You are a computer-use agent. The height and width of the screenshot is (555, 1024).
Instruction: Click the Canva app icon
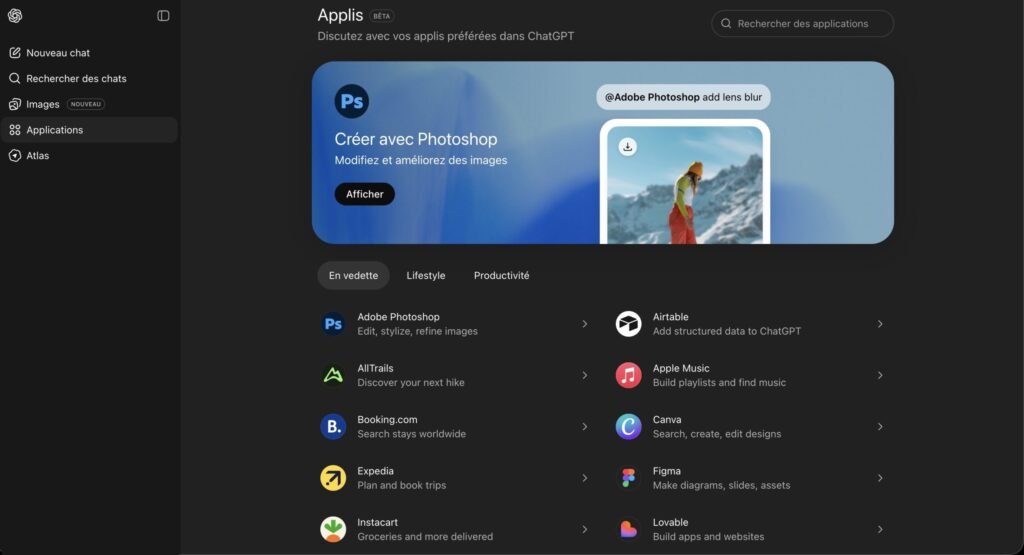click(x=628, y=427)
